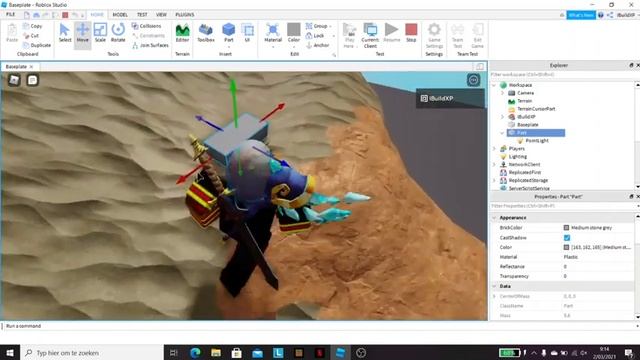Click the share icon near username
The width and height of the screenshot is (640, 360).
tap(610, 15)
